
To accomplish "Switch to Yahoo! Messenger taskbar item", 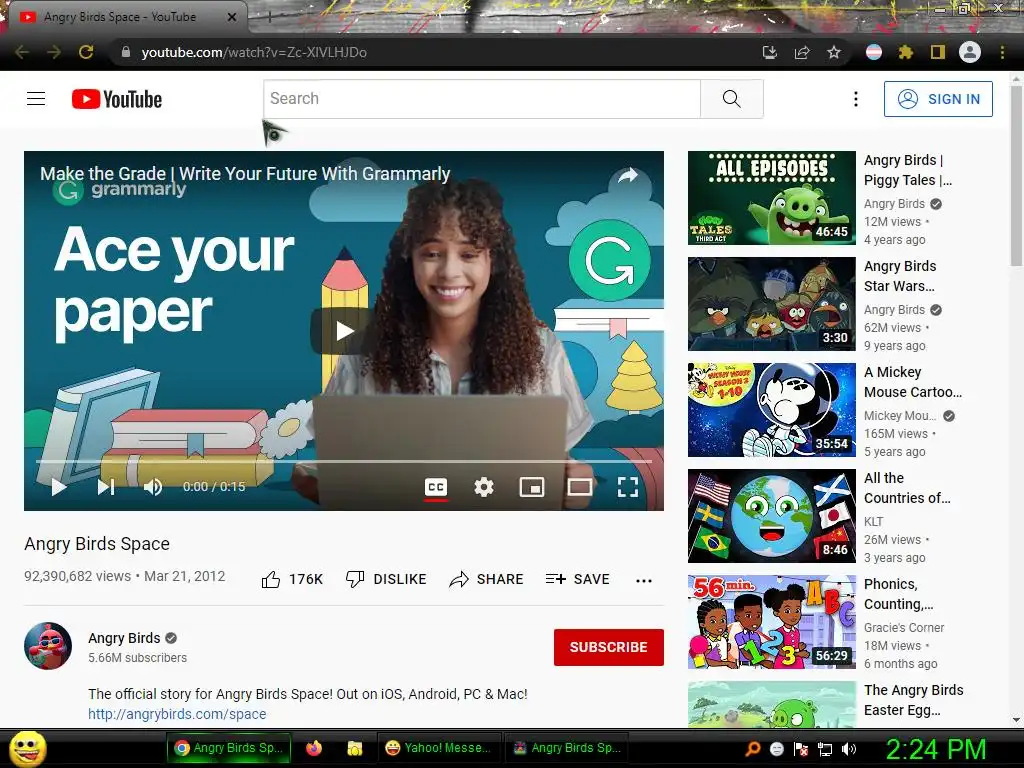I will click(438, 748).
